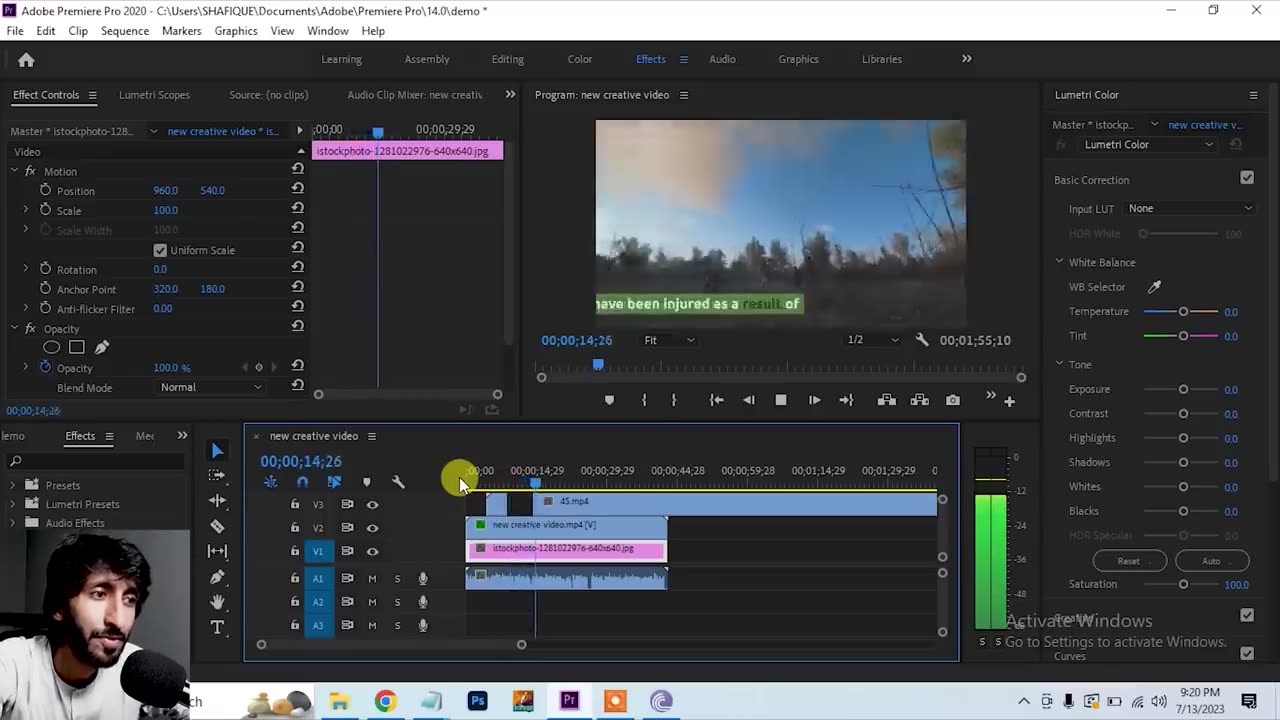Select the Pen tool in timeline toolbar
The height and width of the screenshot is (720, 1280).
(x=217, y=577)
